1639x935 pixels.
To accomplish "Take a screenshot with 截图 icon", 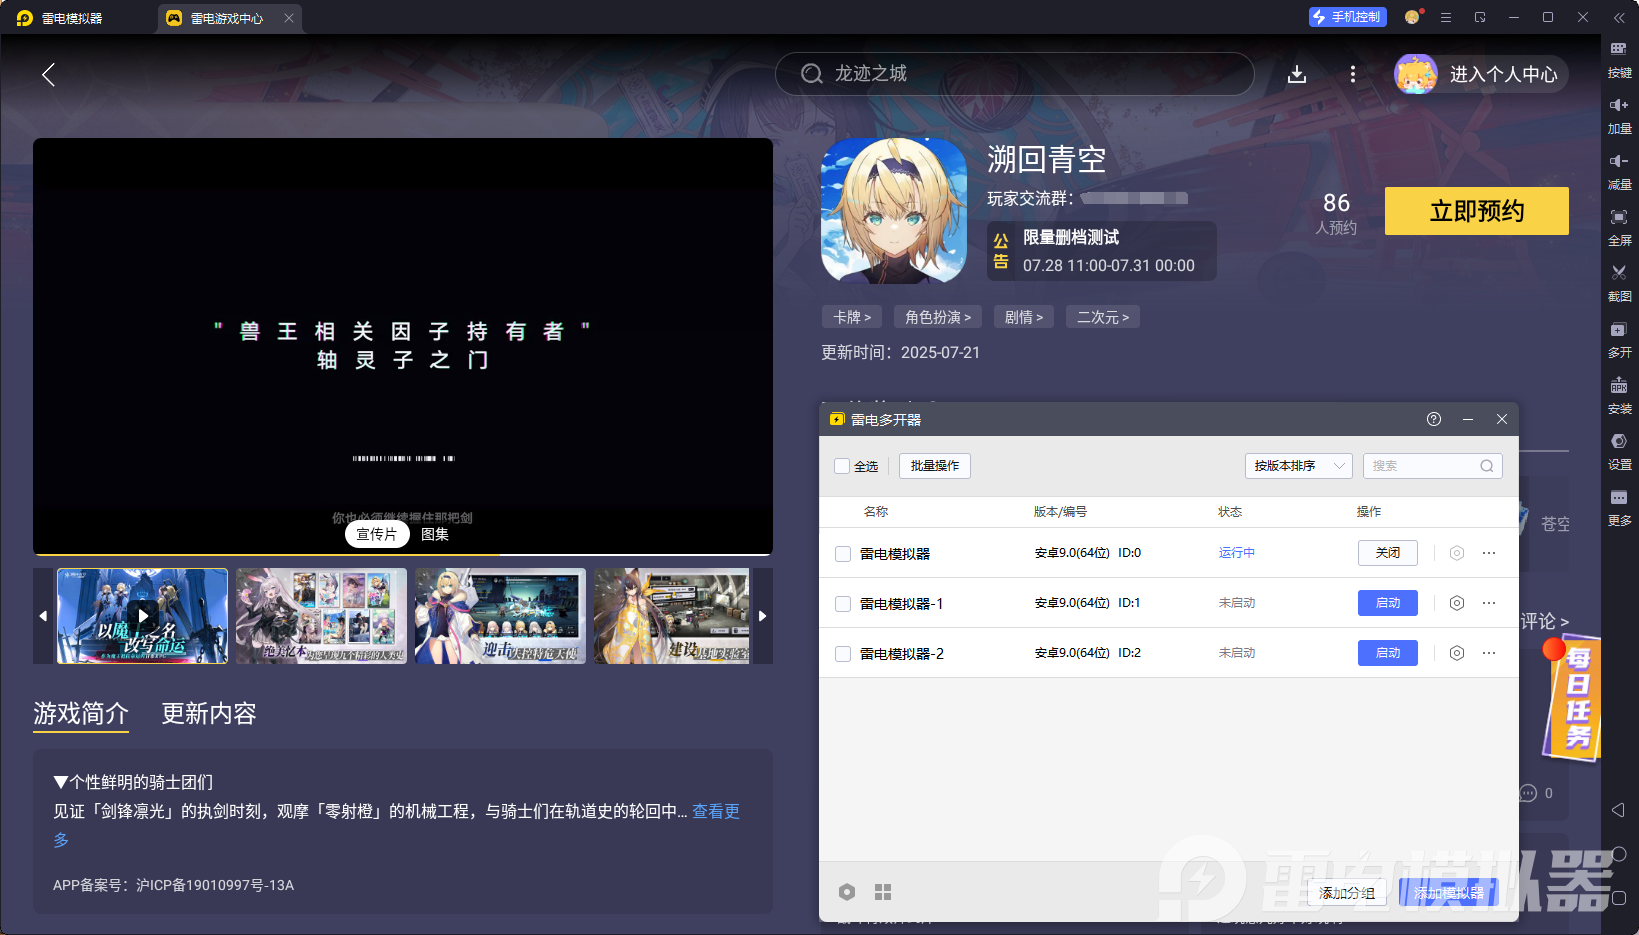I will (x=1619, y=273).
